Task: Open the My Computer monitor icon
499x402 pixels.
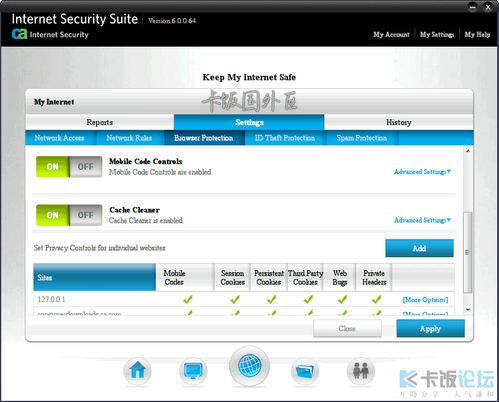Action: [x=193, y=371]
